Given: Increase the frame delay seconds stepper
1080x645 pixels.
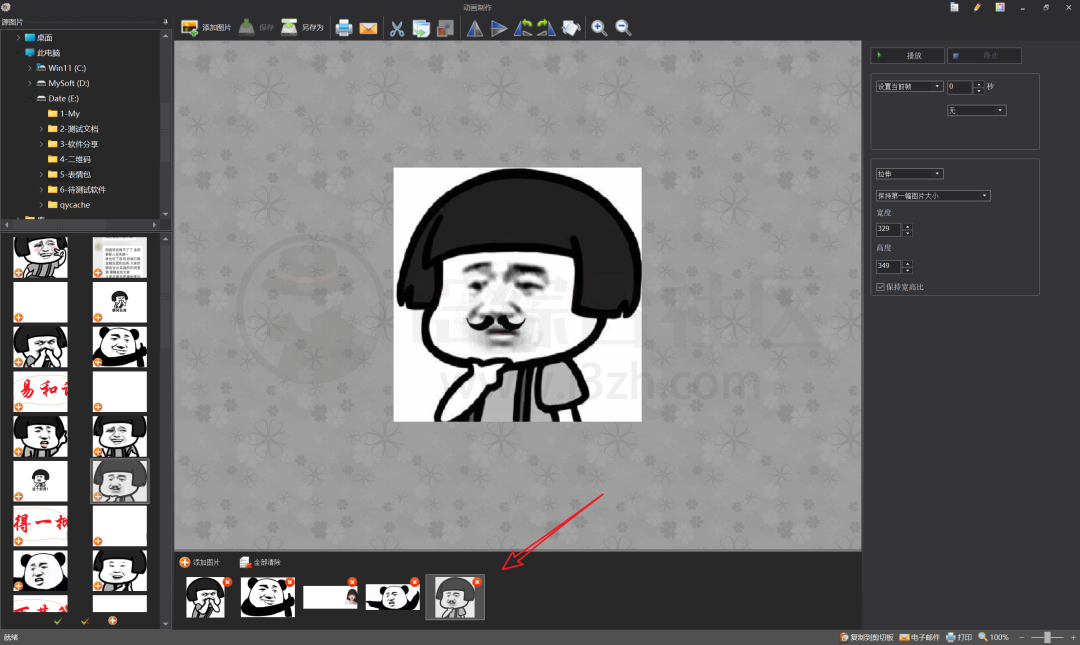Looking at the screenshot, I should [979, 83].
